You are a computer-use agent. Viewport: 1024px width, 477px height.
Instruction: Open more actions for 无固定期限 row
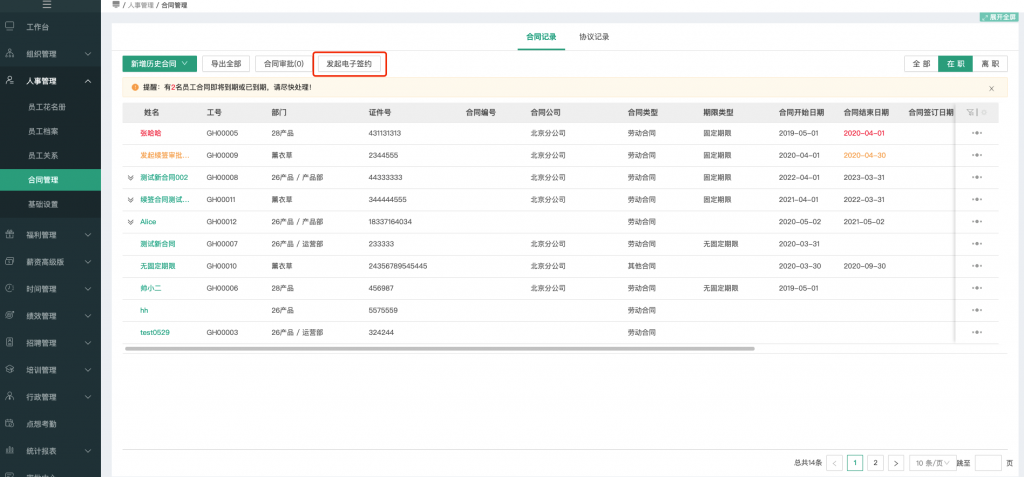point(977,266)
